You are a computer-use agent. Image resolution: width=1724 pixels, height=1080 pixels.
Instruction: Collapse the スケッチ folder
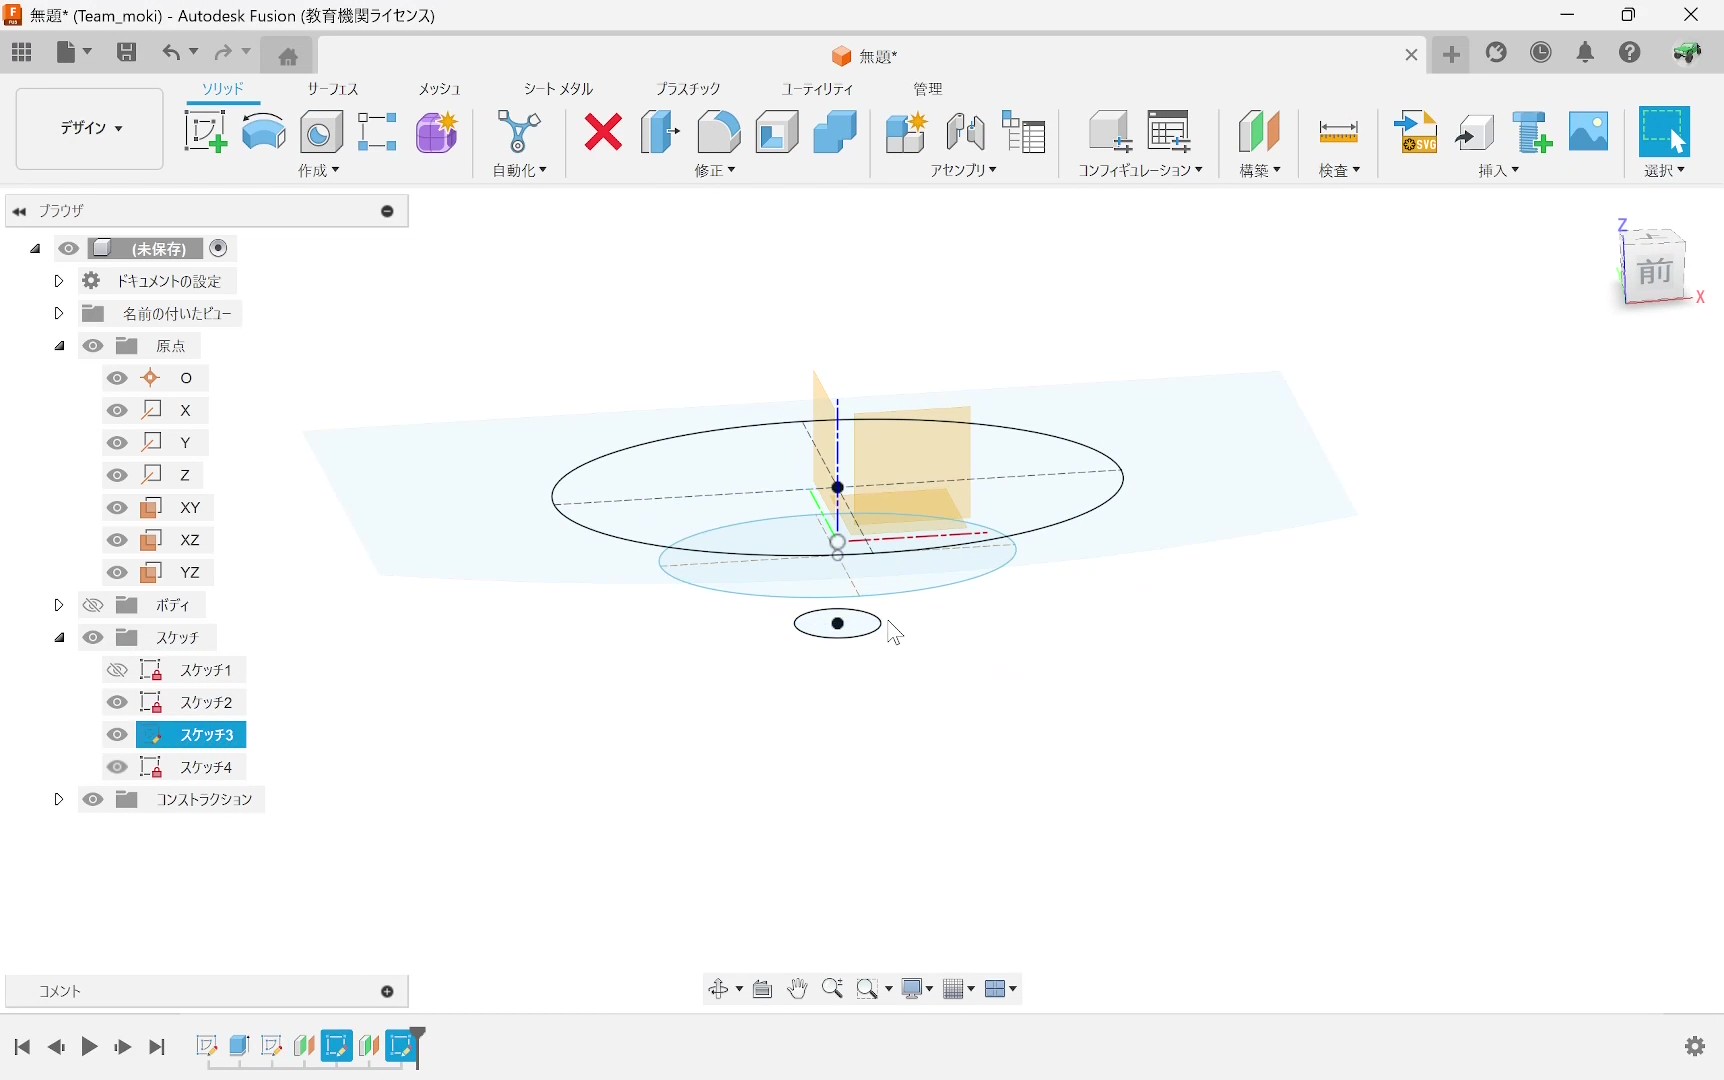pos(60,638)
